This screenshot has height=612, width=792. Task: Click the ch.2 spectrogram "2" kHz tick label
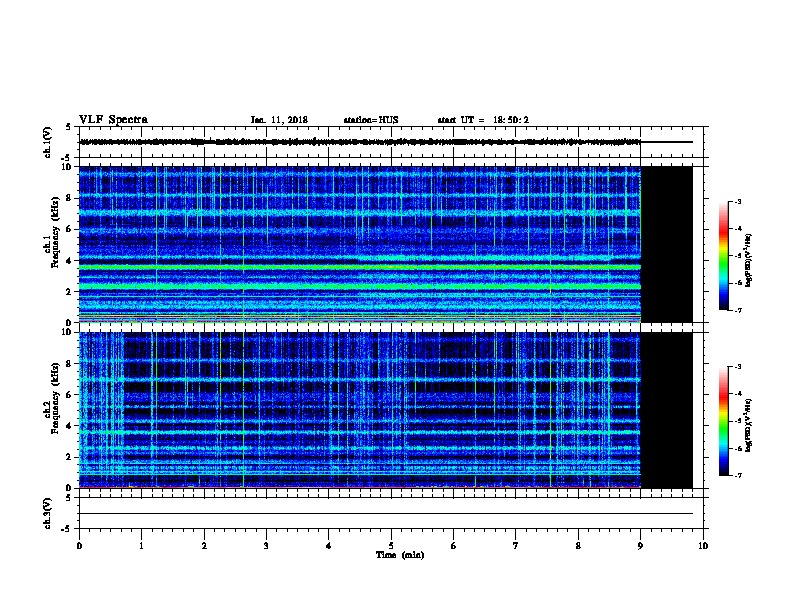[x=69, y=457]
